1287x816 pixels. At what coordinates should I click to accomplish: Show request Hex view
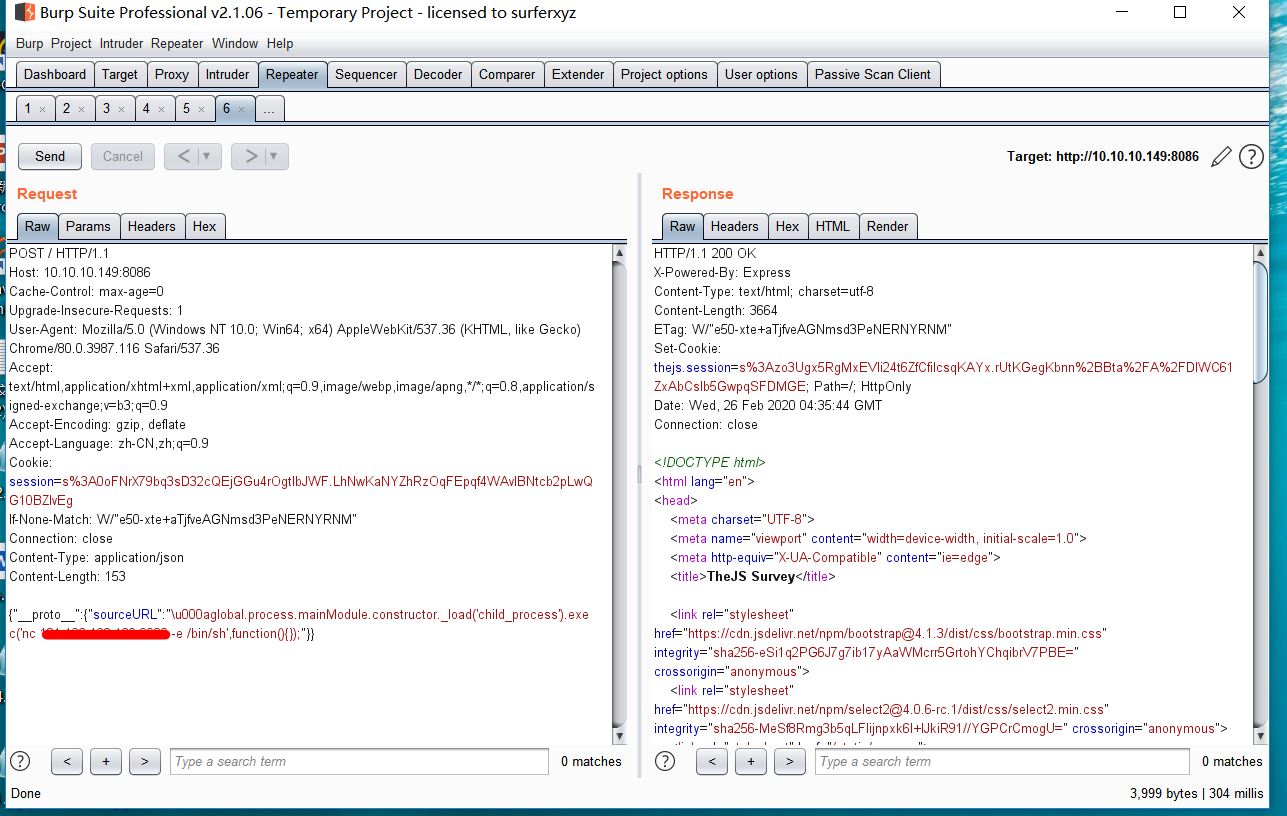pyautogui.click(x=205, y=226)
